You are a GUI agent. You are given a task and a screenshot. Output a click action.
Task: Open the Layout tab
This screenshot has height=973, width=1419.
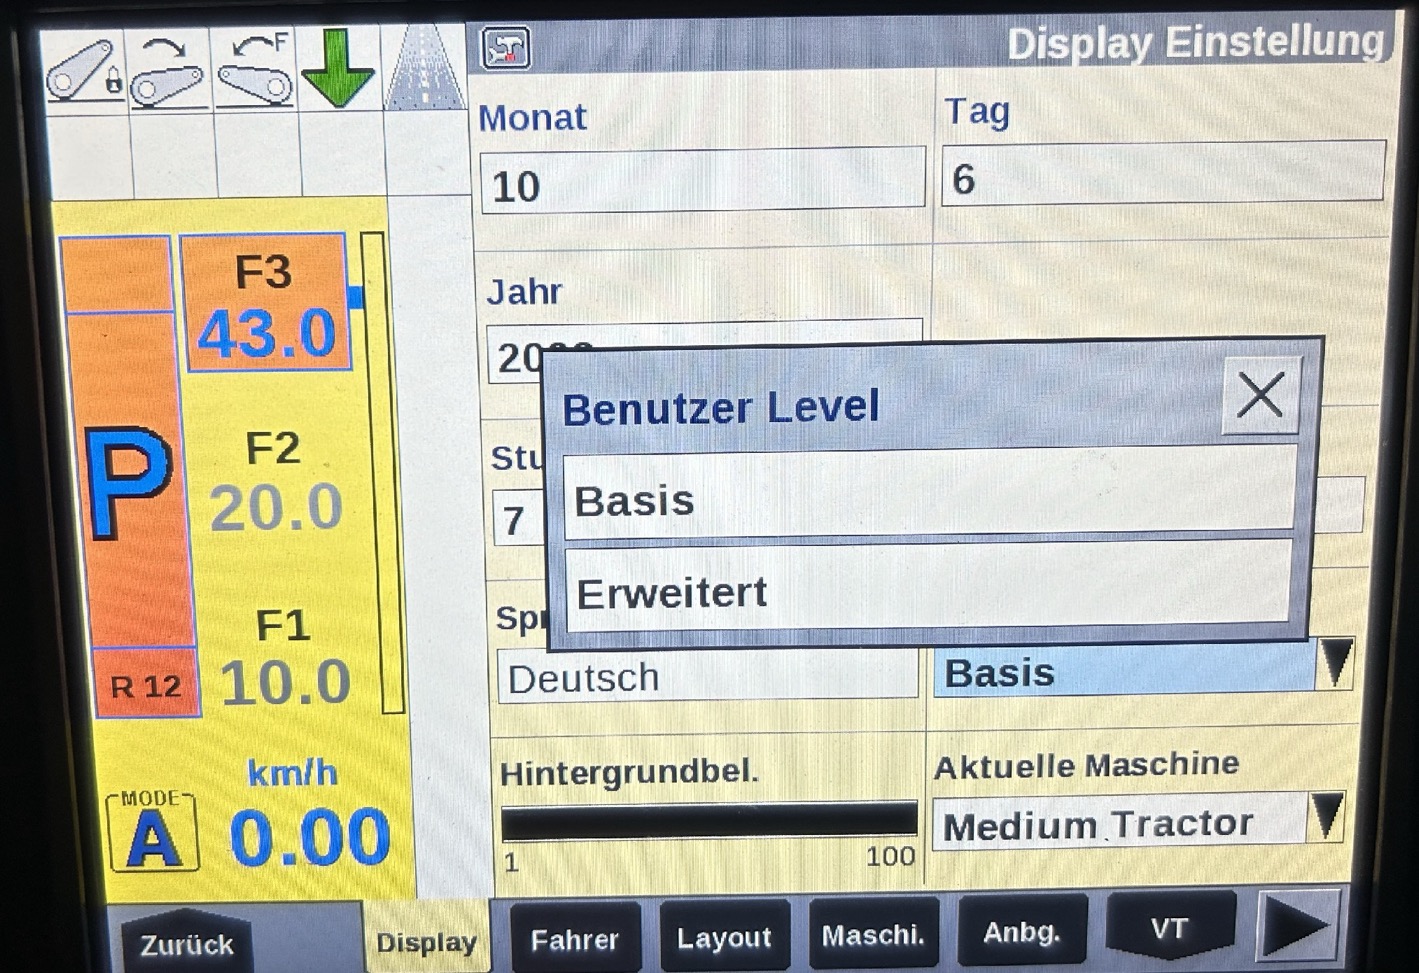click(x=724, y=937)
